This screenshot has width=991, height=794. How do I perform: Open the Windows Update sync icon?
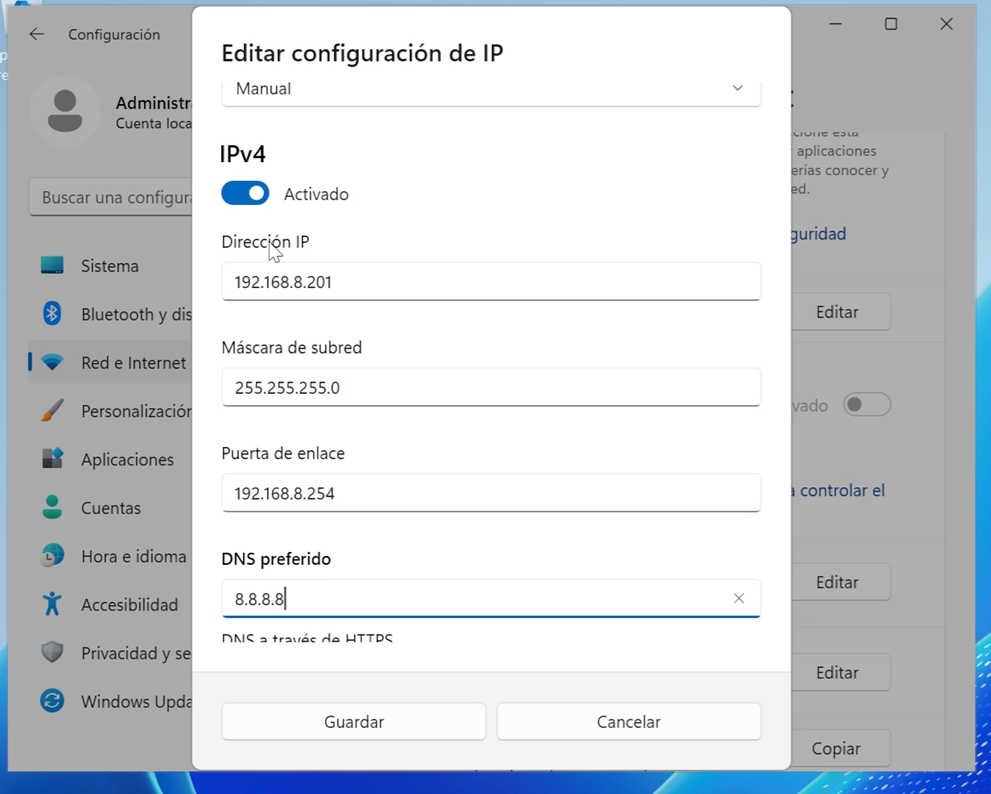pyautogui.click(x=52, y=701)
